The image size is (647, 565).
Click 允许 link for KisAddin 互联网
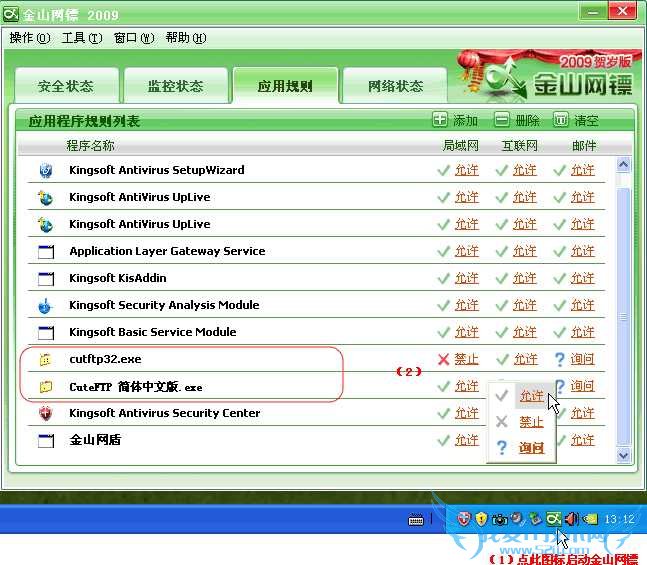tap(525, 278)
